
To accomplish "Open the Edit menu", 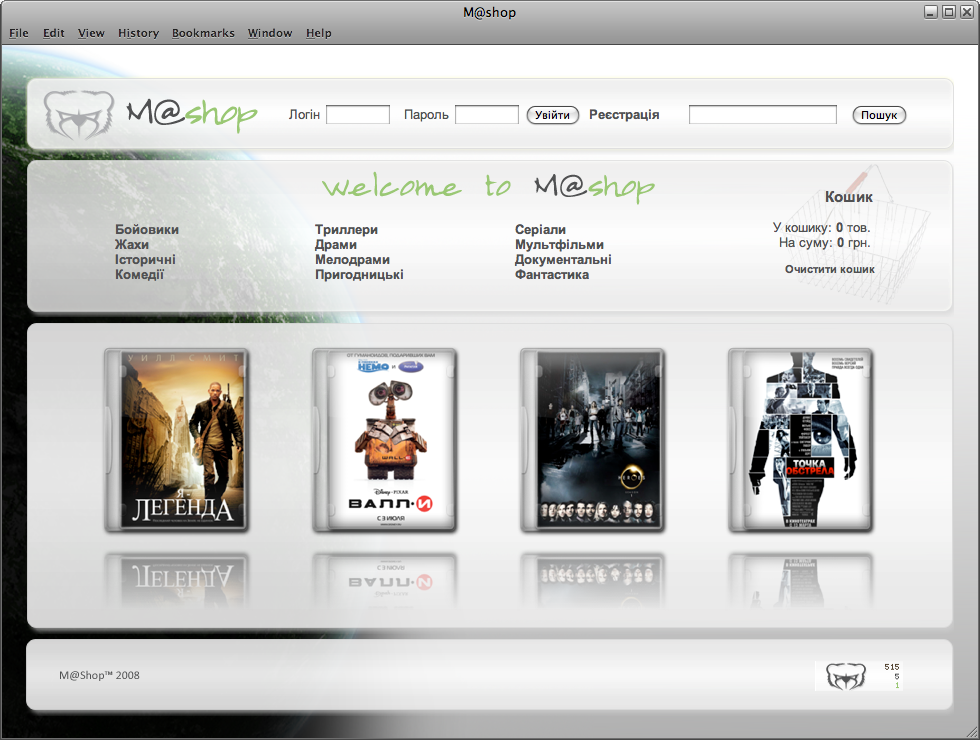I will [54, 33].
